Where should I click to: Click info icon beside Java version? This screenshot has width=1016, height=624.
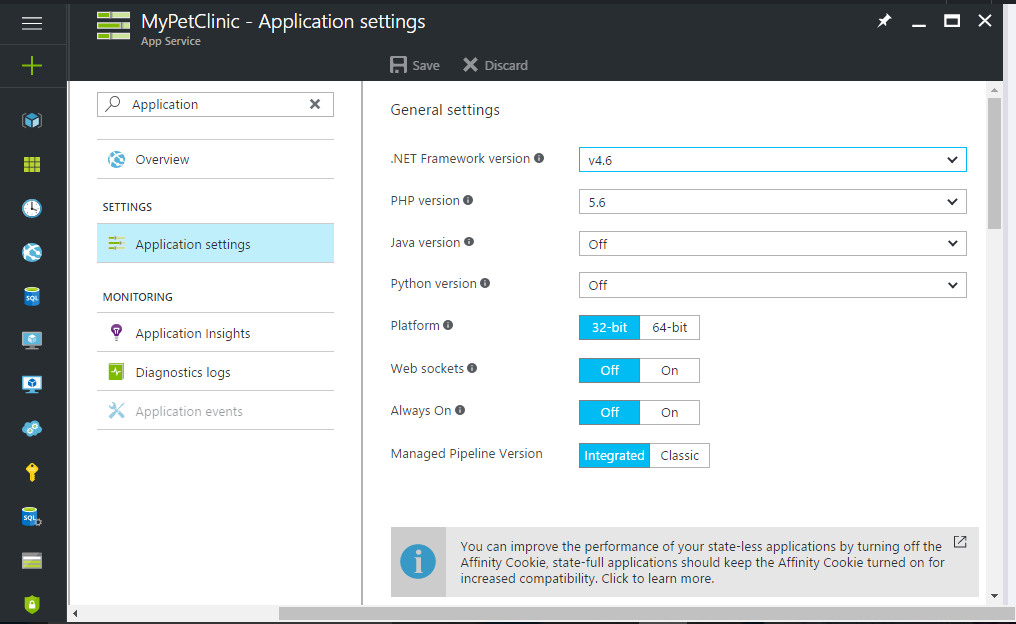click(469, 242)
